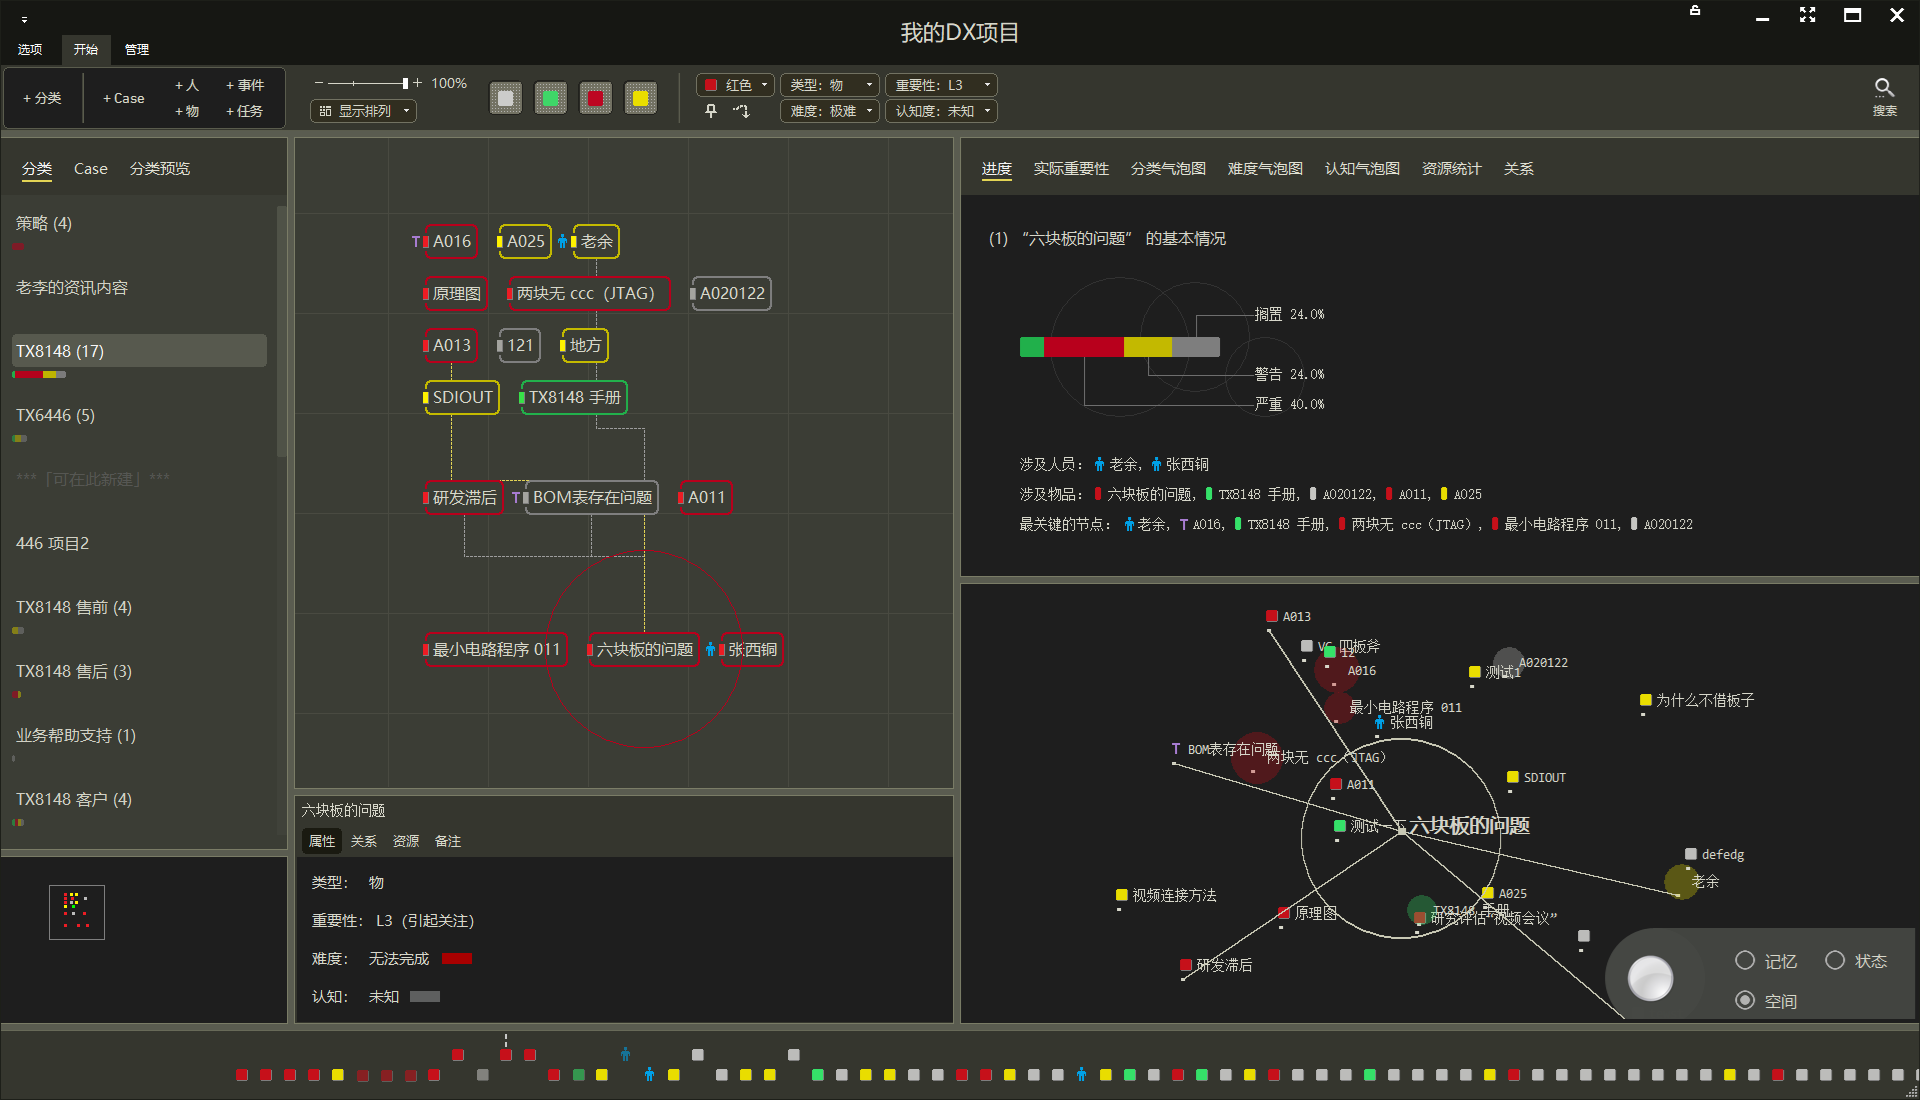Open the 类型: 物 dropdown
Screen dimensions: 1920x1100
pyautogui.click(x=830, y=85)
